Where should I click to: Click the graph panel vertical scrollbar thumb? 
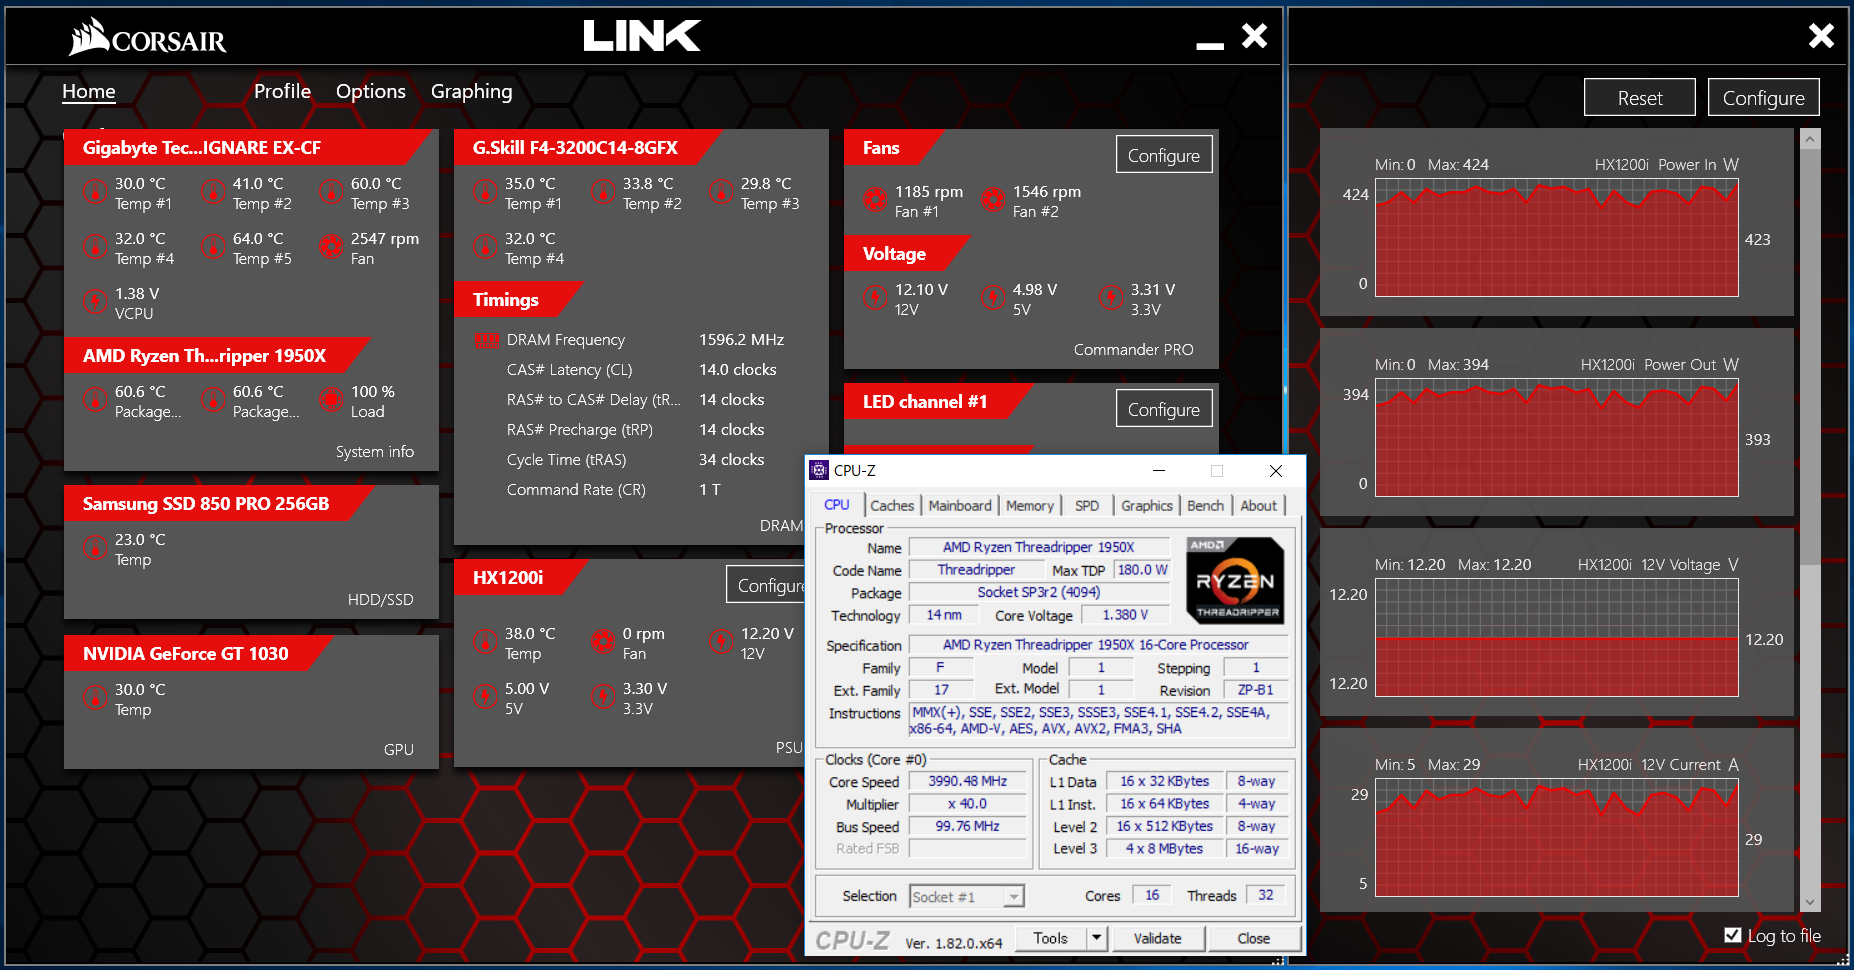pyautogui.click(x=1809, y=358)
